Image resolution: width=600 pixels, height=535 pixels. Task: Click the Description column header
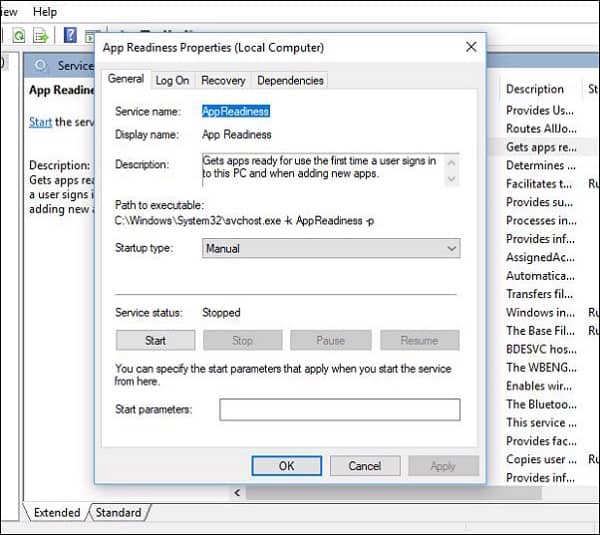click(535, 89)
